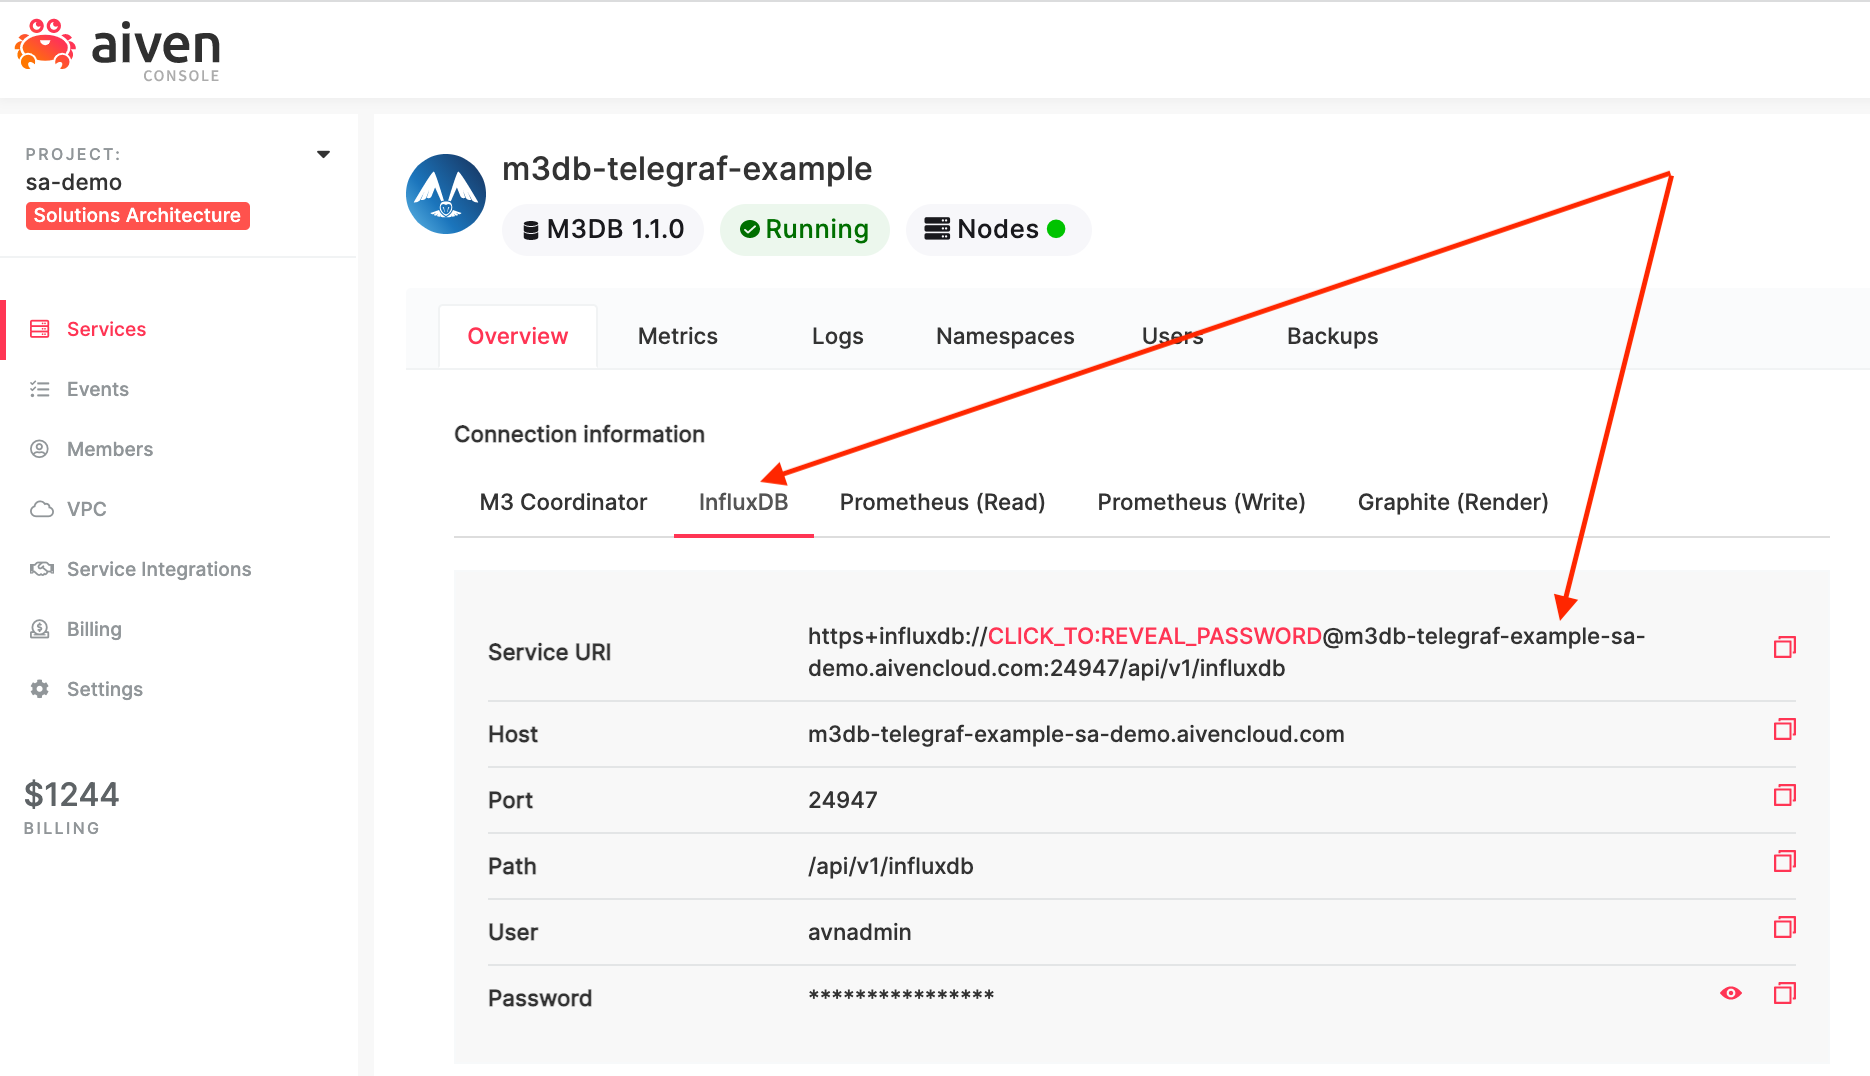The image size is (1870, 1076).
Task: Click the path /api/v1/influxdb
Action: point(891,866)
